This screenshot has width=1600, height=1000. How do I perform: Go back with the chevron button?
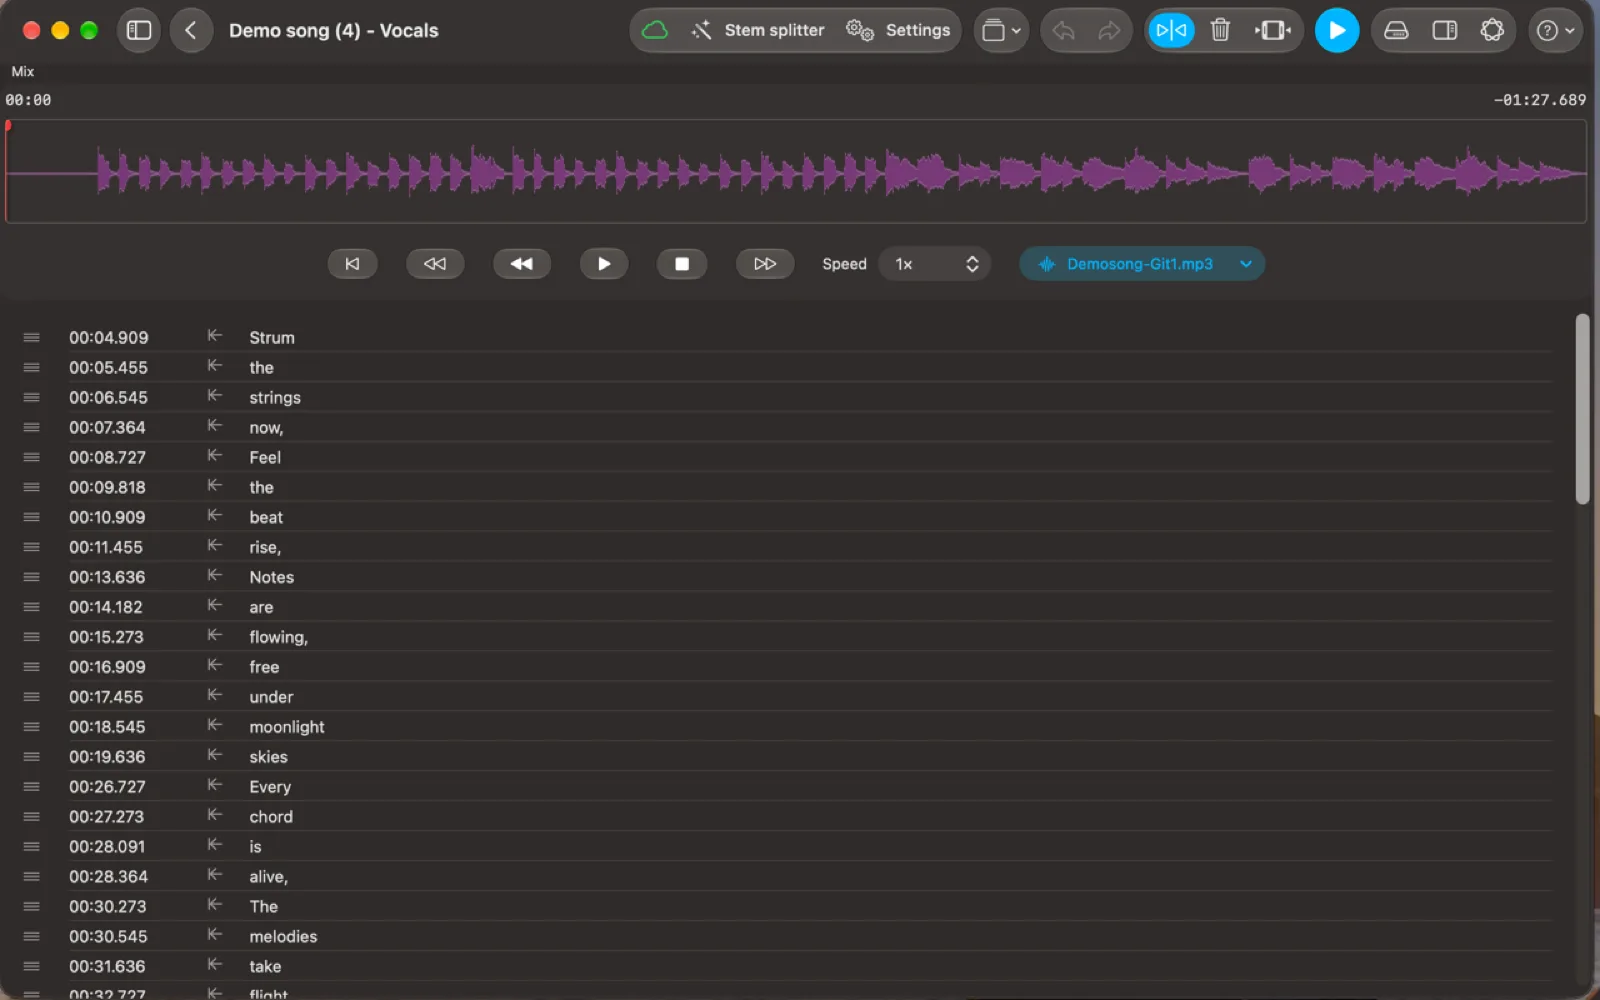191,30
